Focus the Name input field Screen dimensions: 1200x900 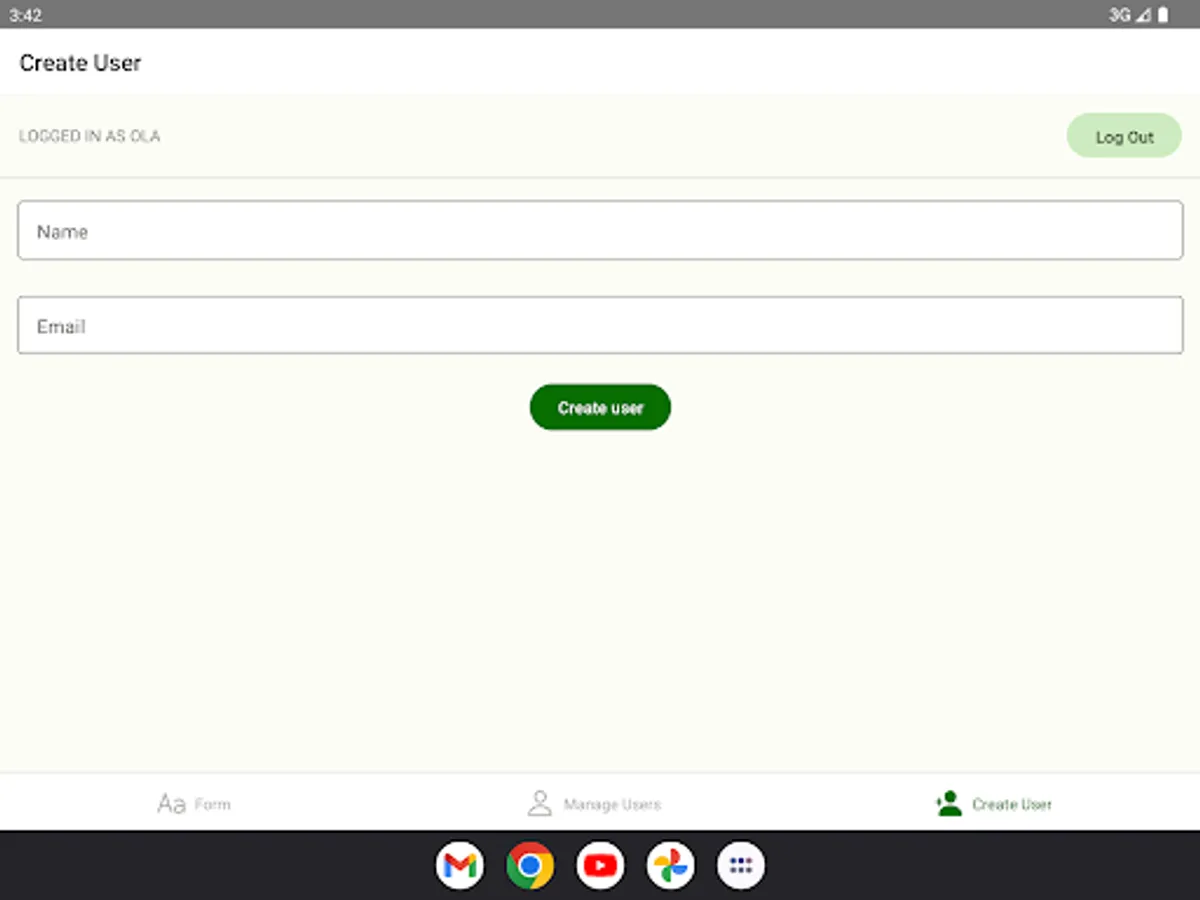600,231
